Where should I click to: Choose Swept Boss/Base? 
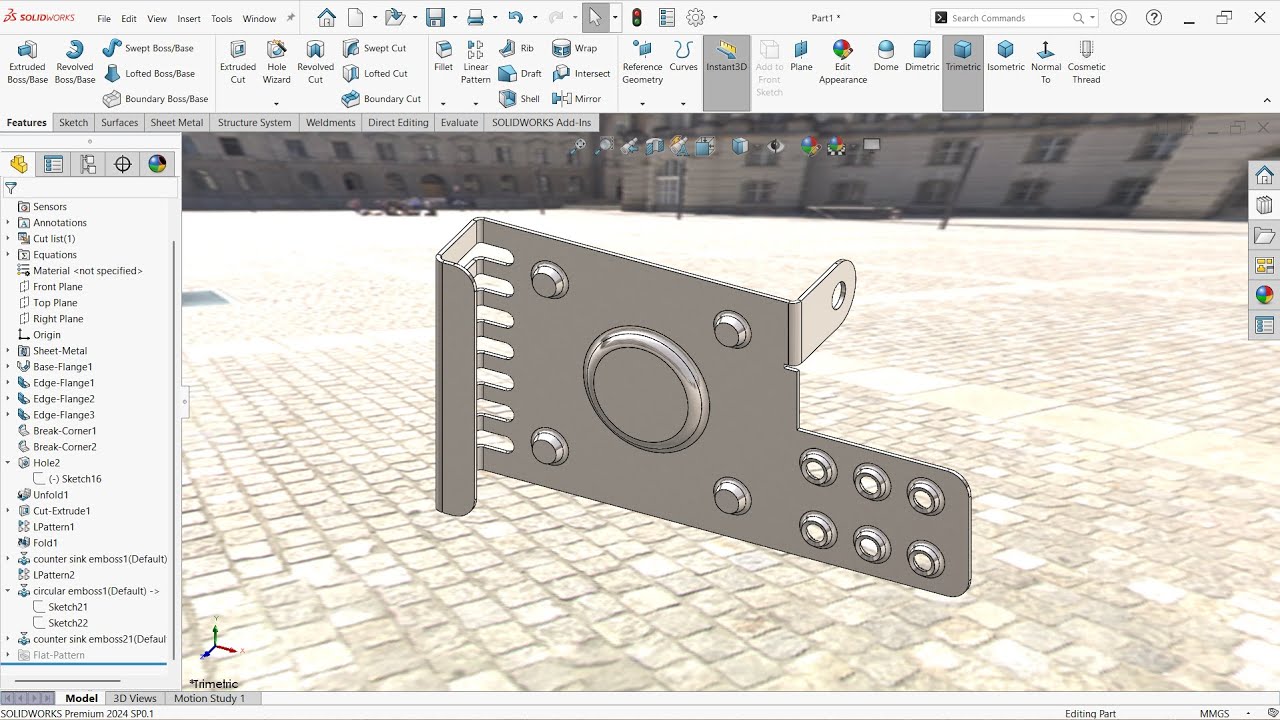click(148, 47)
